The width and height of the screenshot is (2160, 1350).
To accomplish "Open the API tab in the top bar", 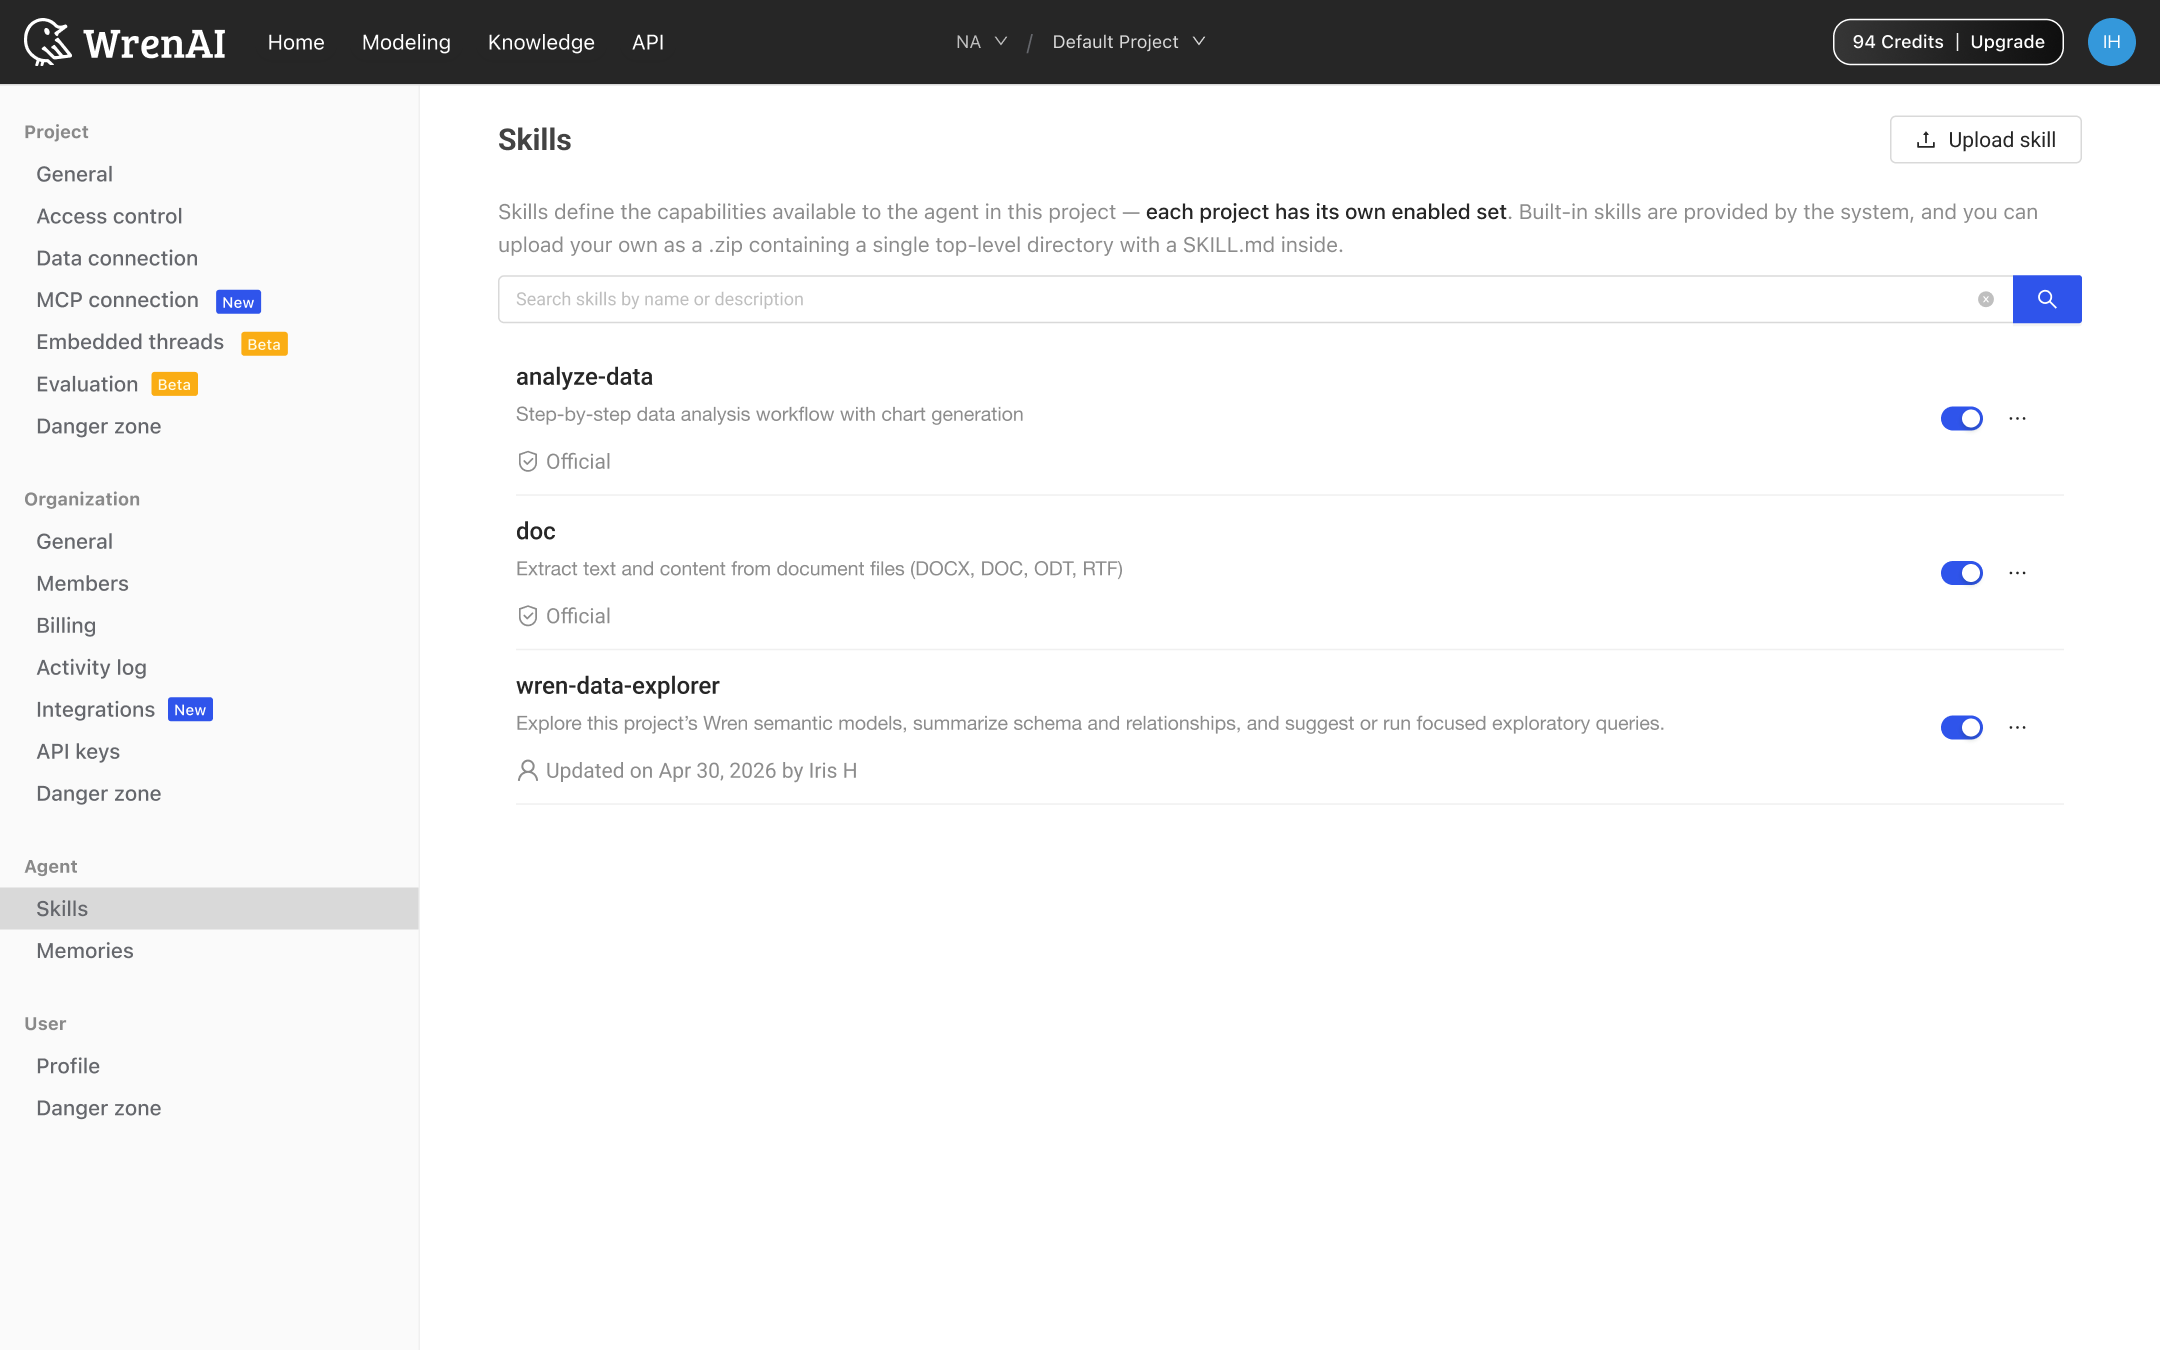I will (x=648, y=42).
